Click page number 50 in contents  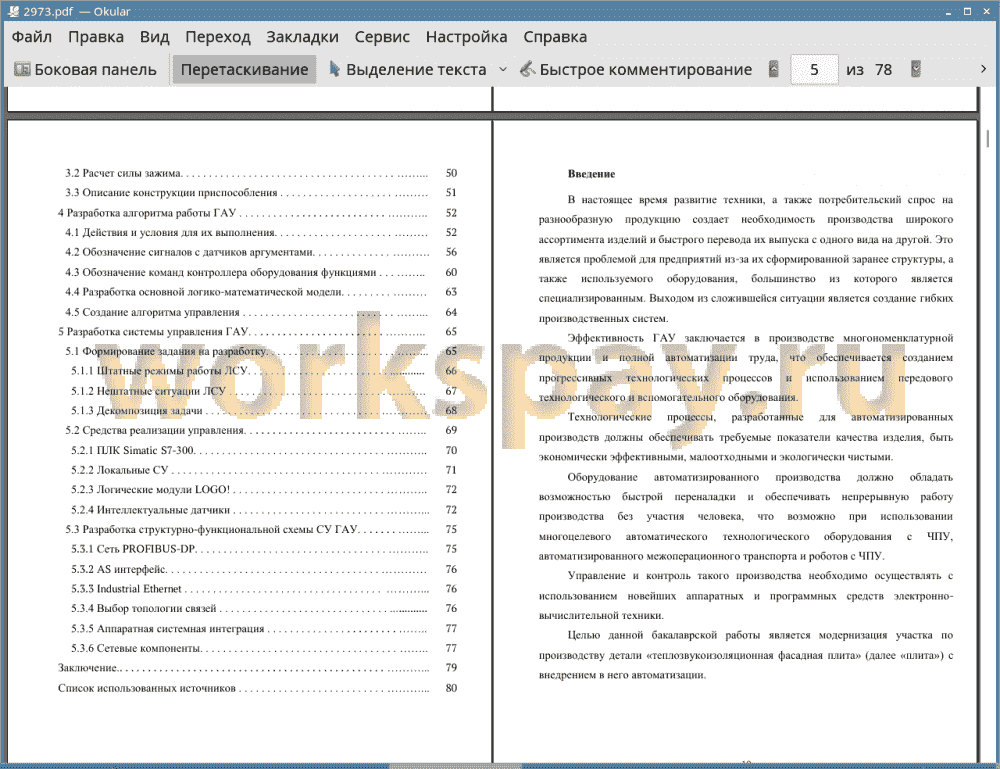452,173
